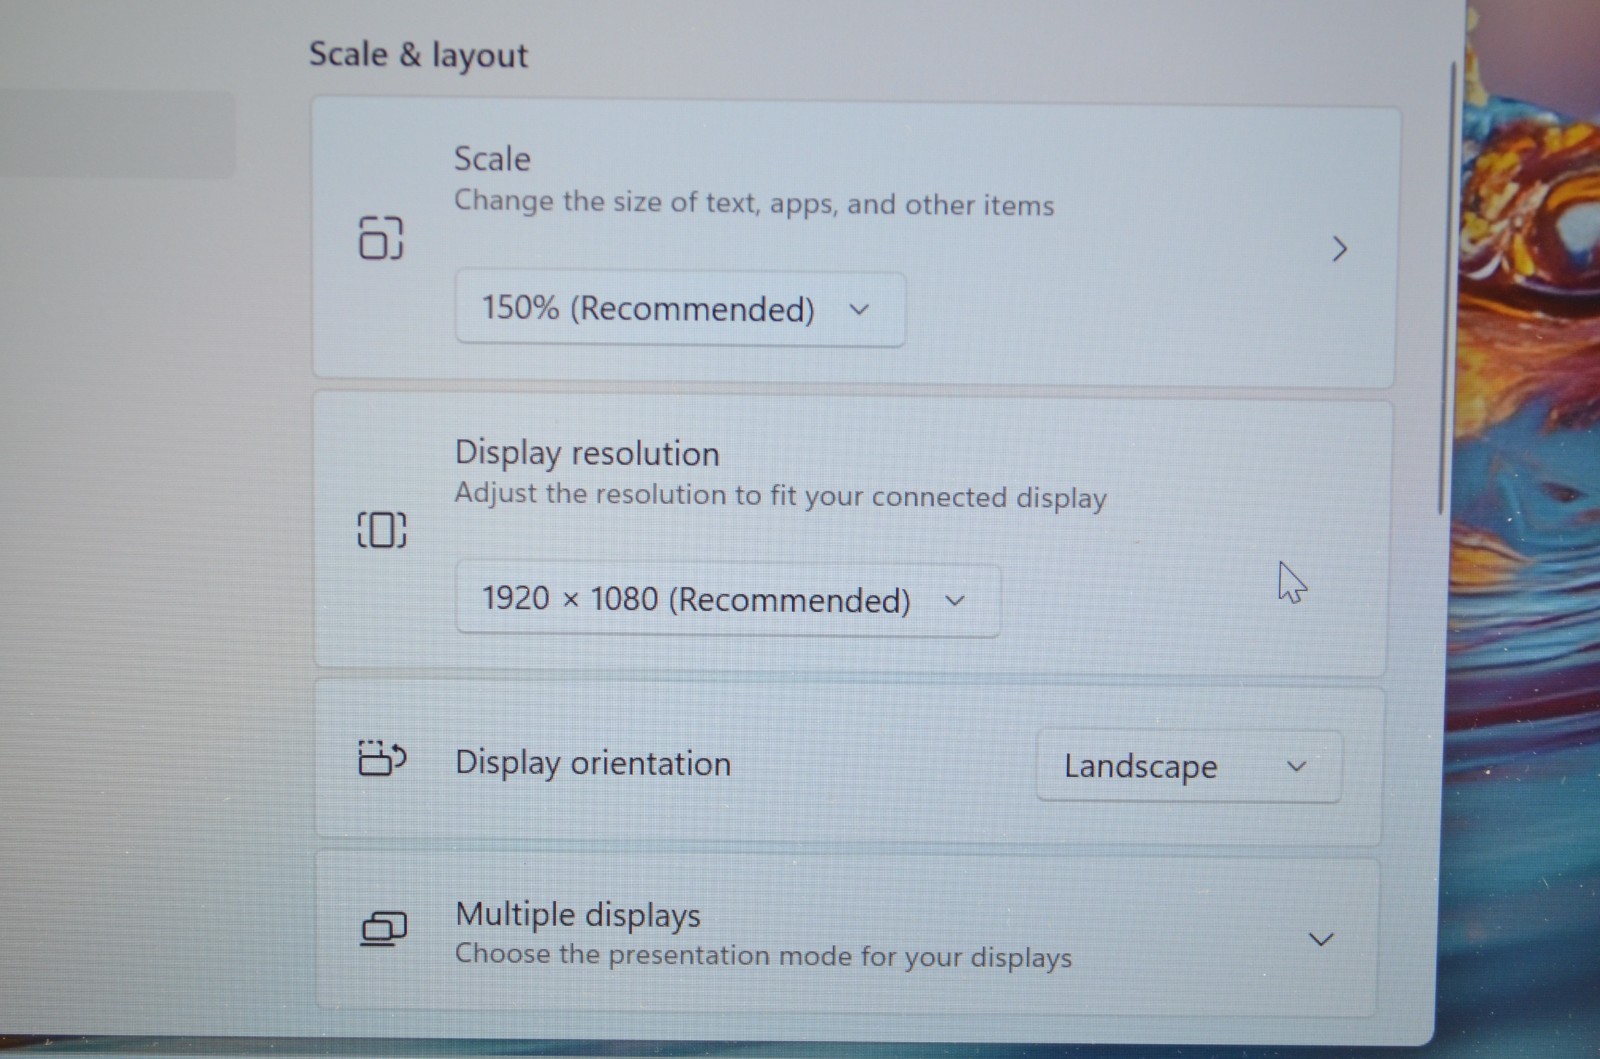Click the Display resolution icon
The image size is (1600, 1059).
click(x=382, y=530)
